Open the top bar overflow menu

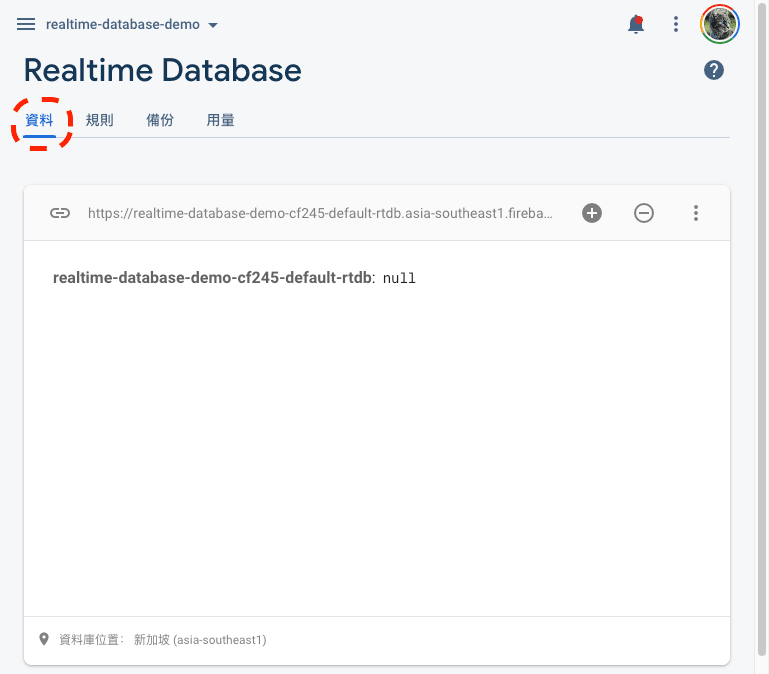click(x=676, y=24)
